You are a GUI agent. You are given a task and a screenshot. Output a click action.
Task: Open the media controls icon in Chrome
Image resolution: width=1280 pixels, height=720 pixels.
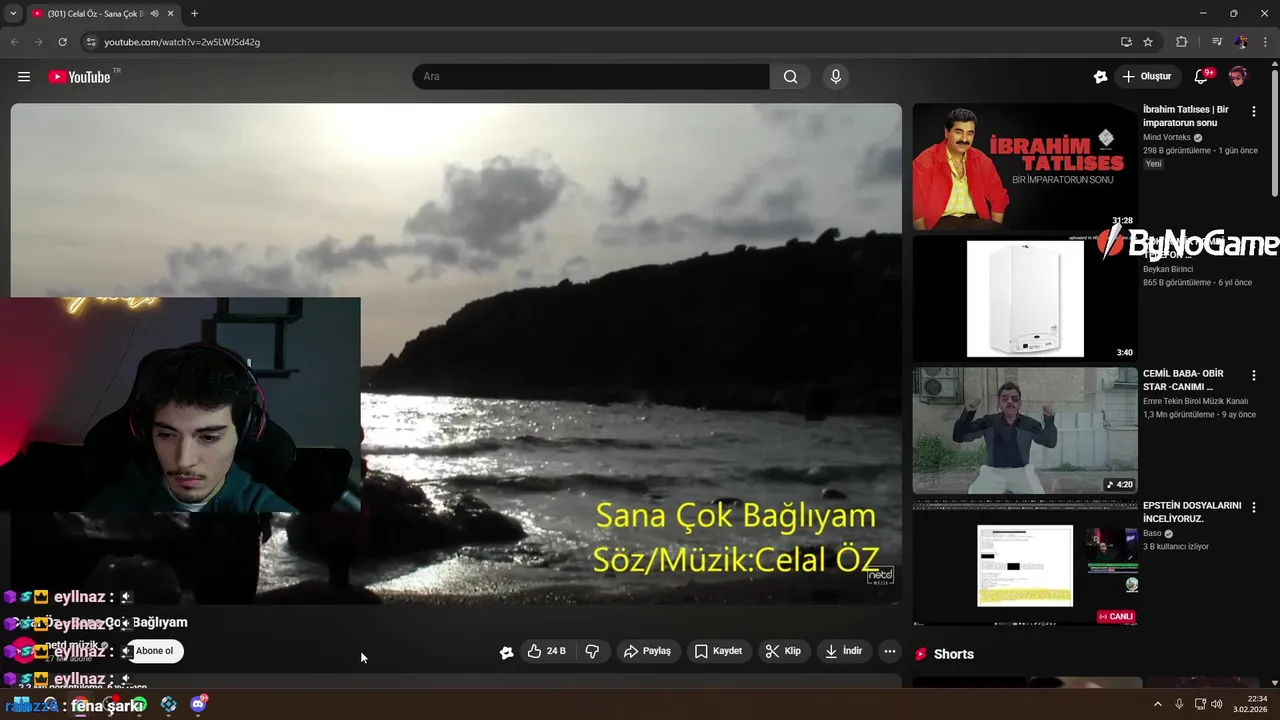pyautogui.click(x=1217, y=42)
